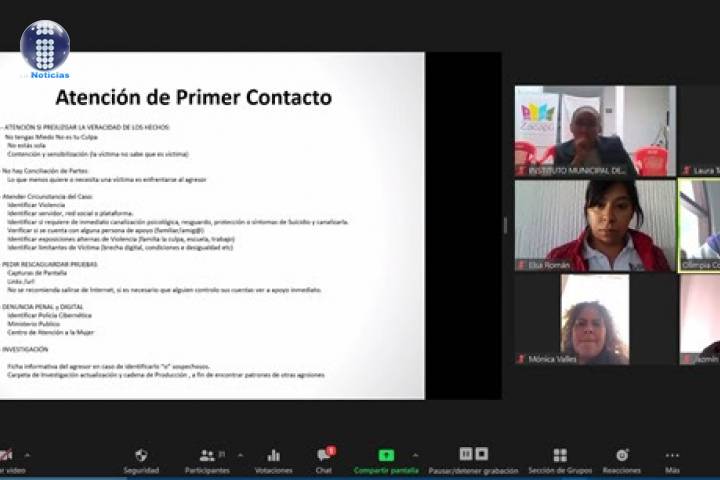Open Sección de Grupos breakout rooms
Image resolution: width=720 pixels, height=480 pixels.
click(560, 456)
